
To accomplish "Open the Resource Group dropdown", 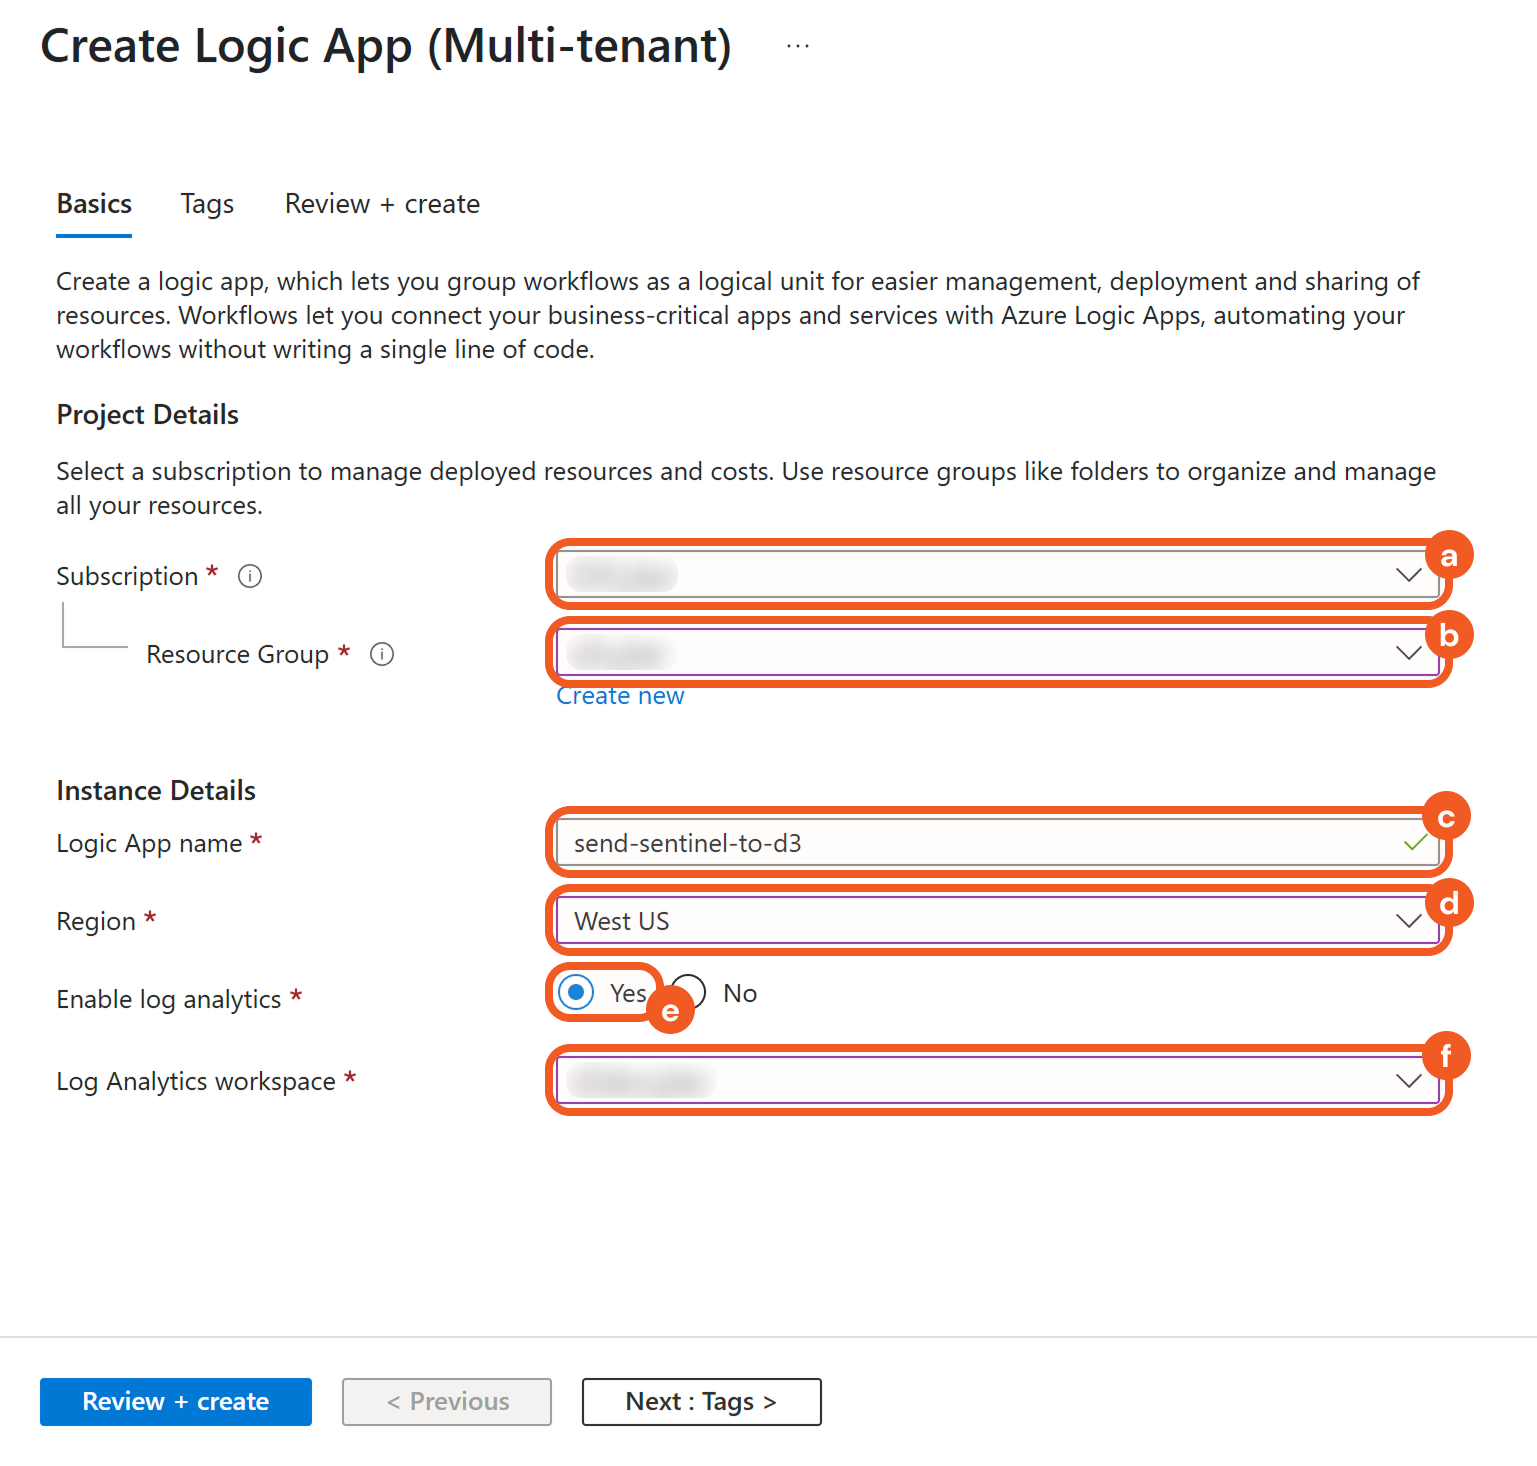I will tap(995, 653).
